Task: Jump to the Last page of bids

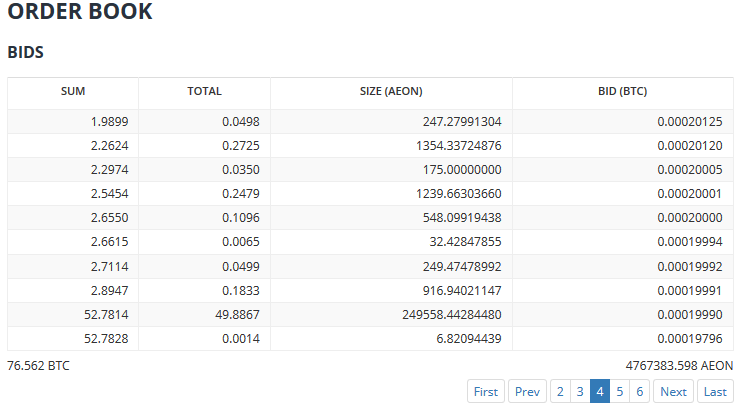Action: point(715,391)
